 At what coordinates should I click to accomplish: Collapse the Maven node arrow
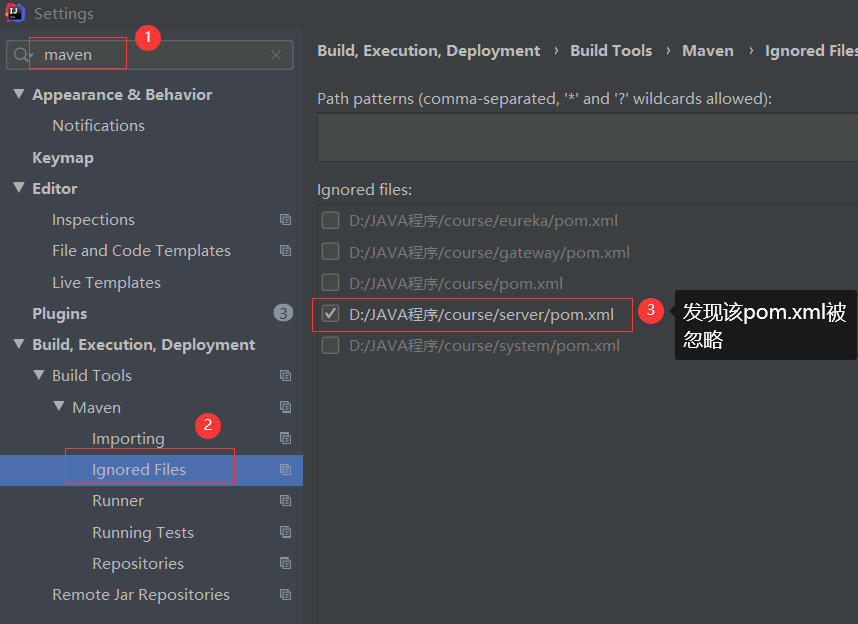pos(59,407)
